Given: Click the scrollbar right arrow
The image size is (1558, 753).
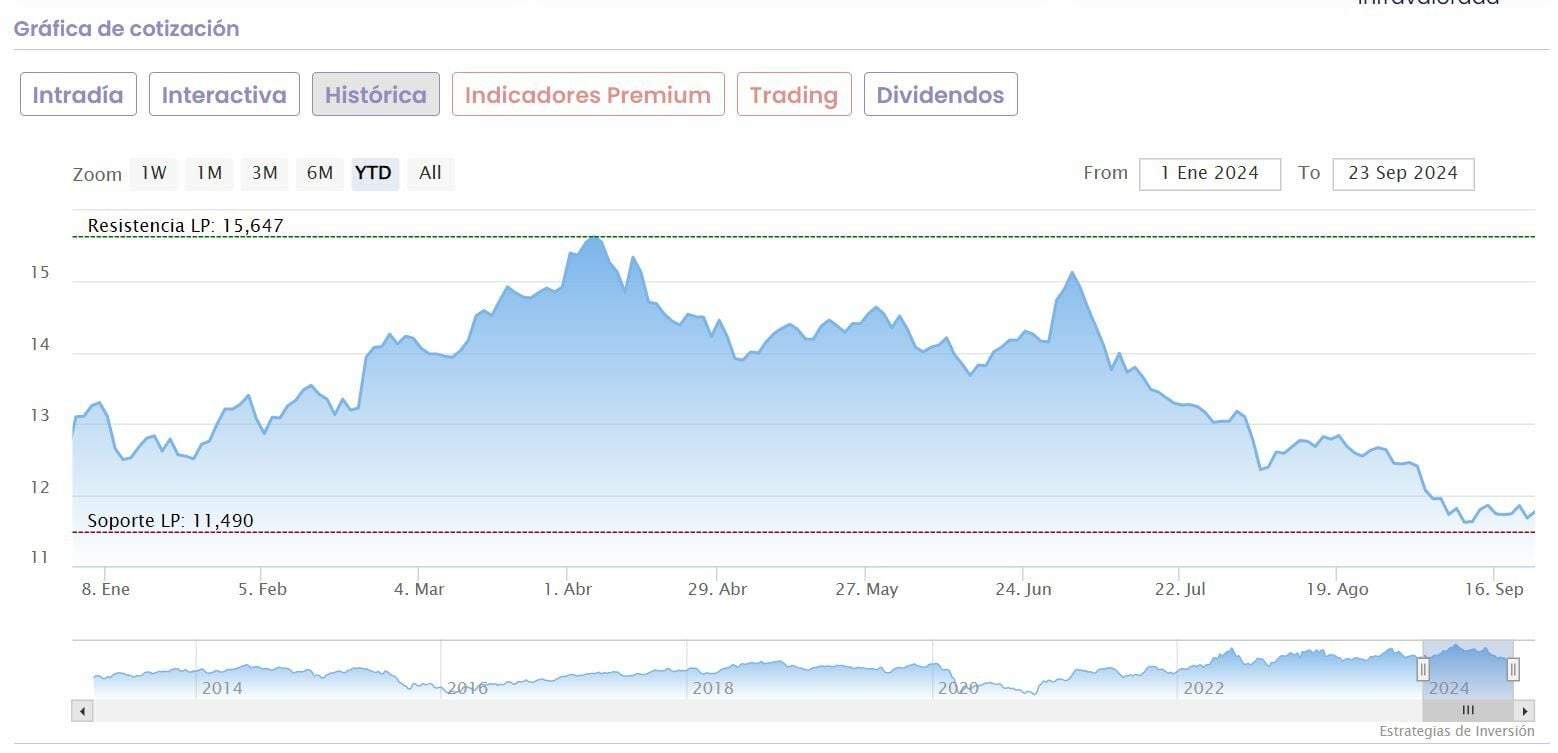Looking at the screenshot, I should point(1525,711).
